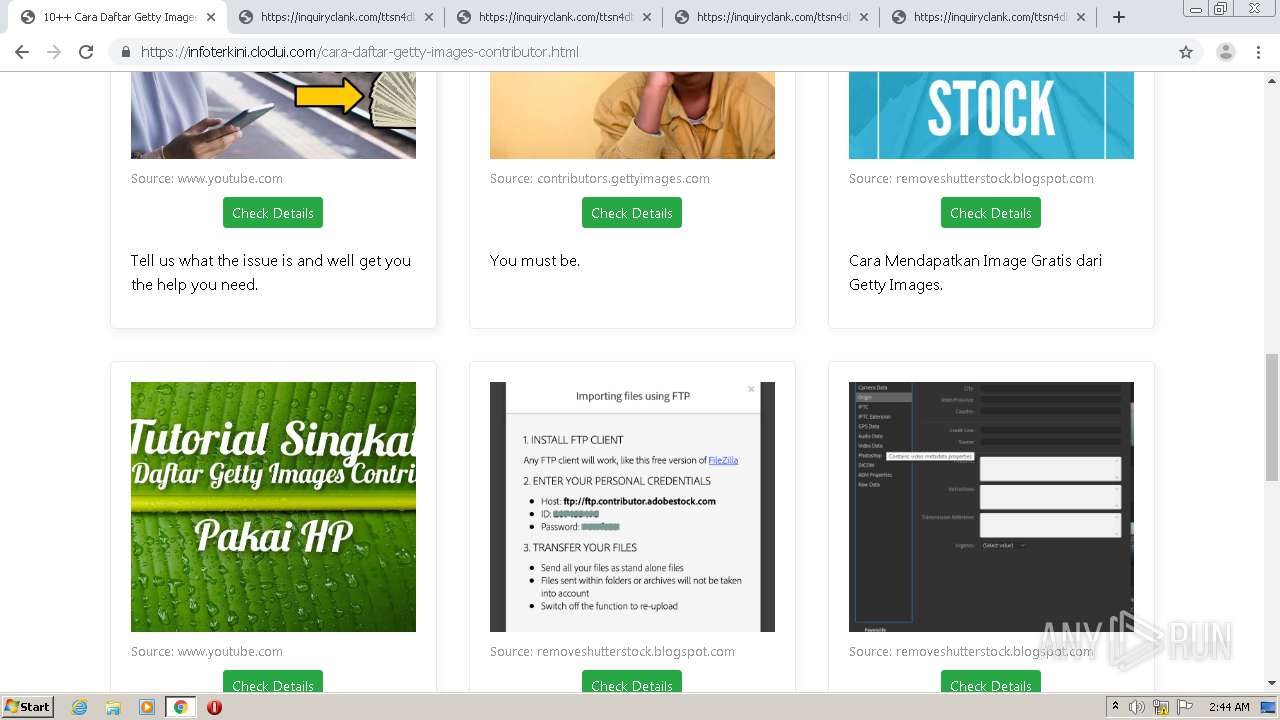
Task: Switch to the '10++ Cara Daftar Getty Images' tab
Action: (118, 17)
